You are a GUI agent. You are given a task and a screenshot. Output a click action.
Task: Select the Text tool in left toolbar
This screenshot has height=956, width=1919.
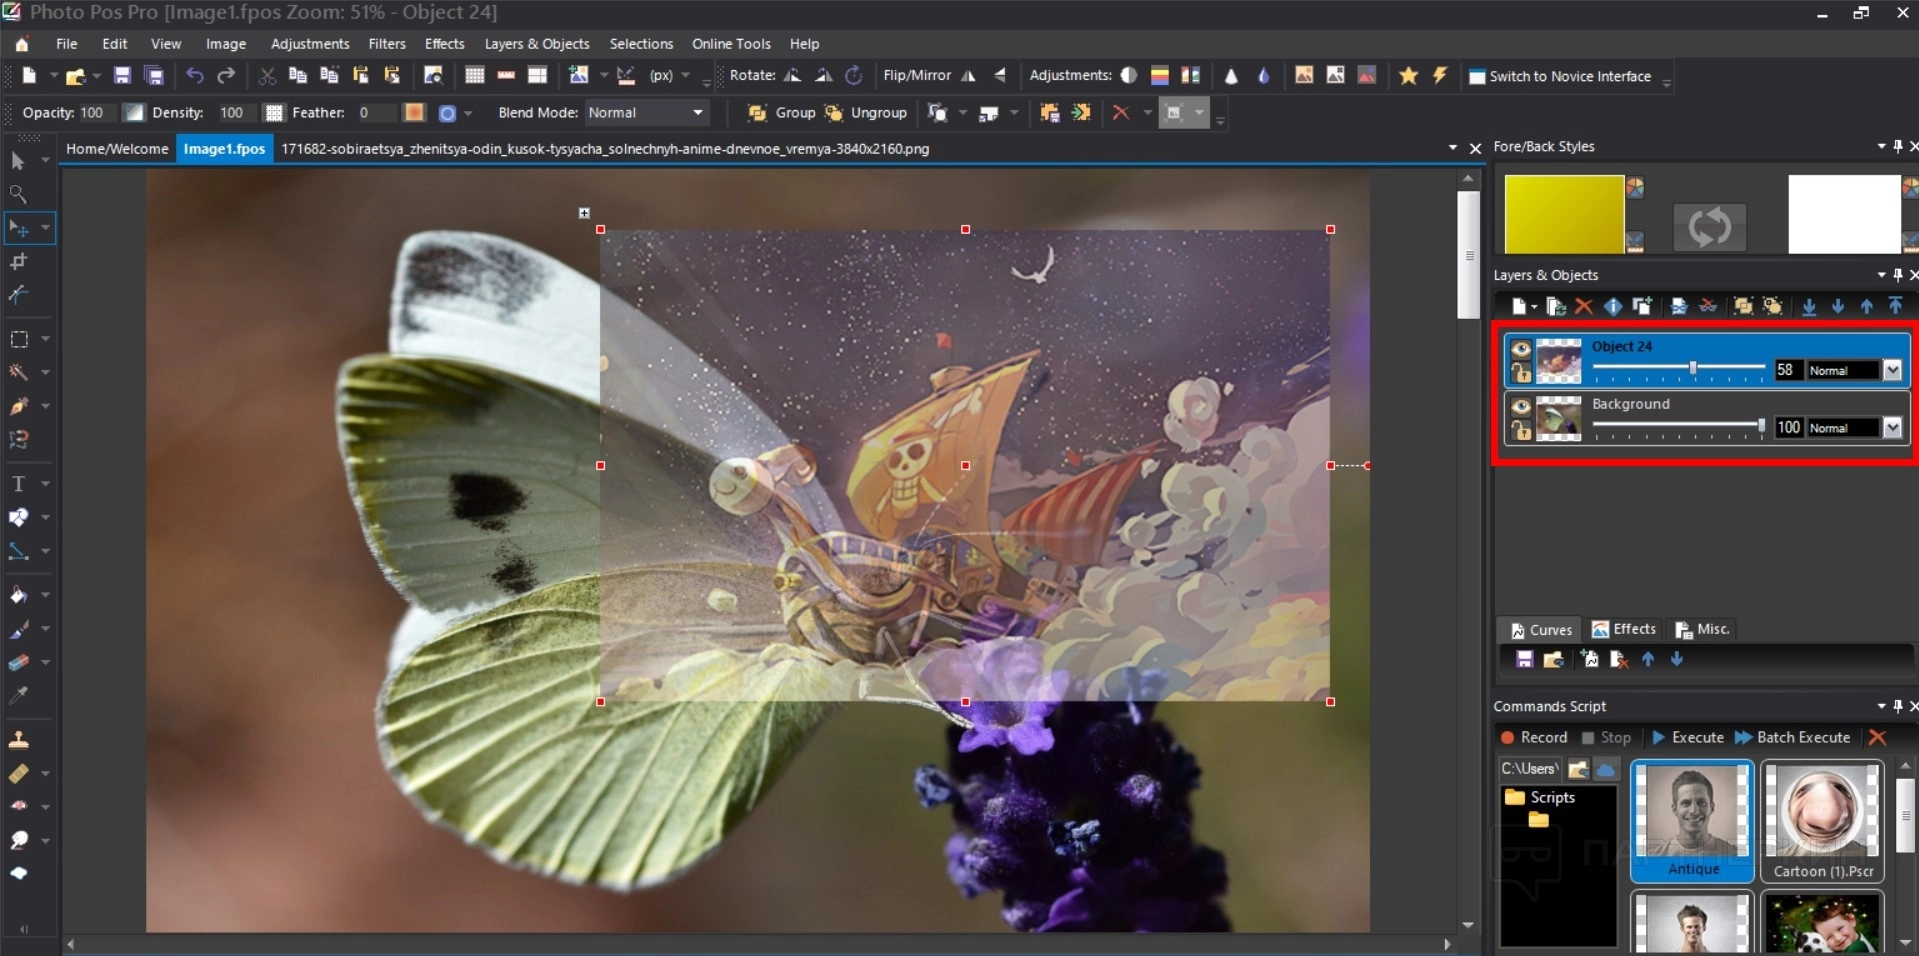18,484
